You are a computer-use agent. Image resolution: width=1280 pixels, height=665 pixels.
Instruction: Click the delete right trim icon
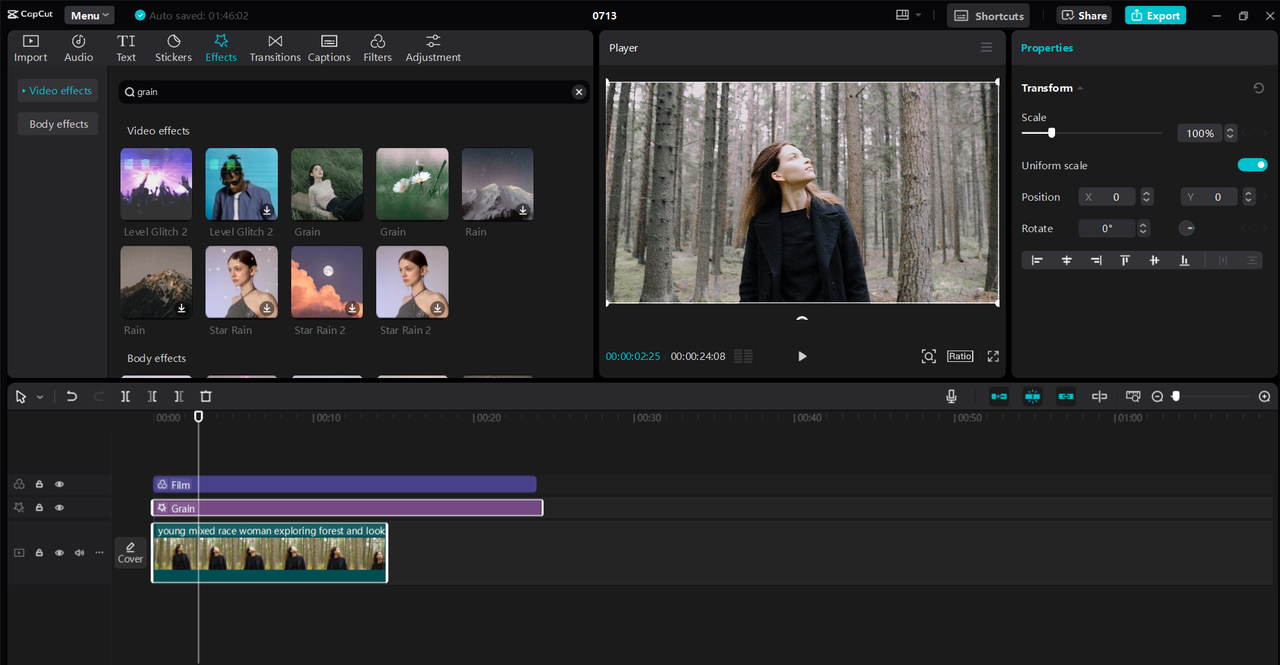tap(179, 396)
